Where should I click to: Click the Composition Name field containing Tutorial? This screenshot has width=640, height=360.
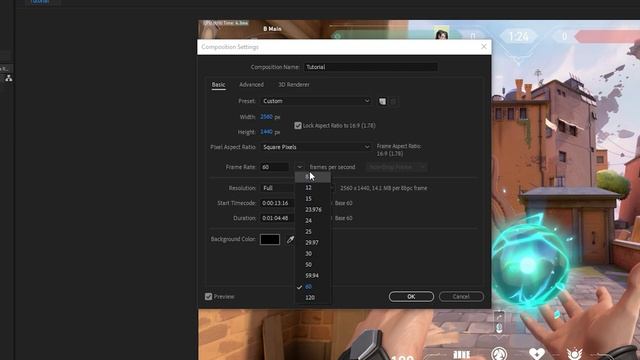(x=371, y=67)
